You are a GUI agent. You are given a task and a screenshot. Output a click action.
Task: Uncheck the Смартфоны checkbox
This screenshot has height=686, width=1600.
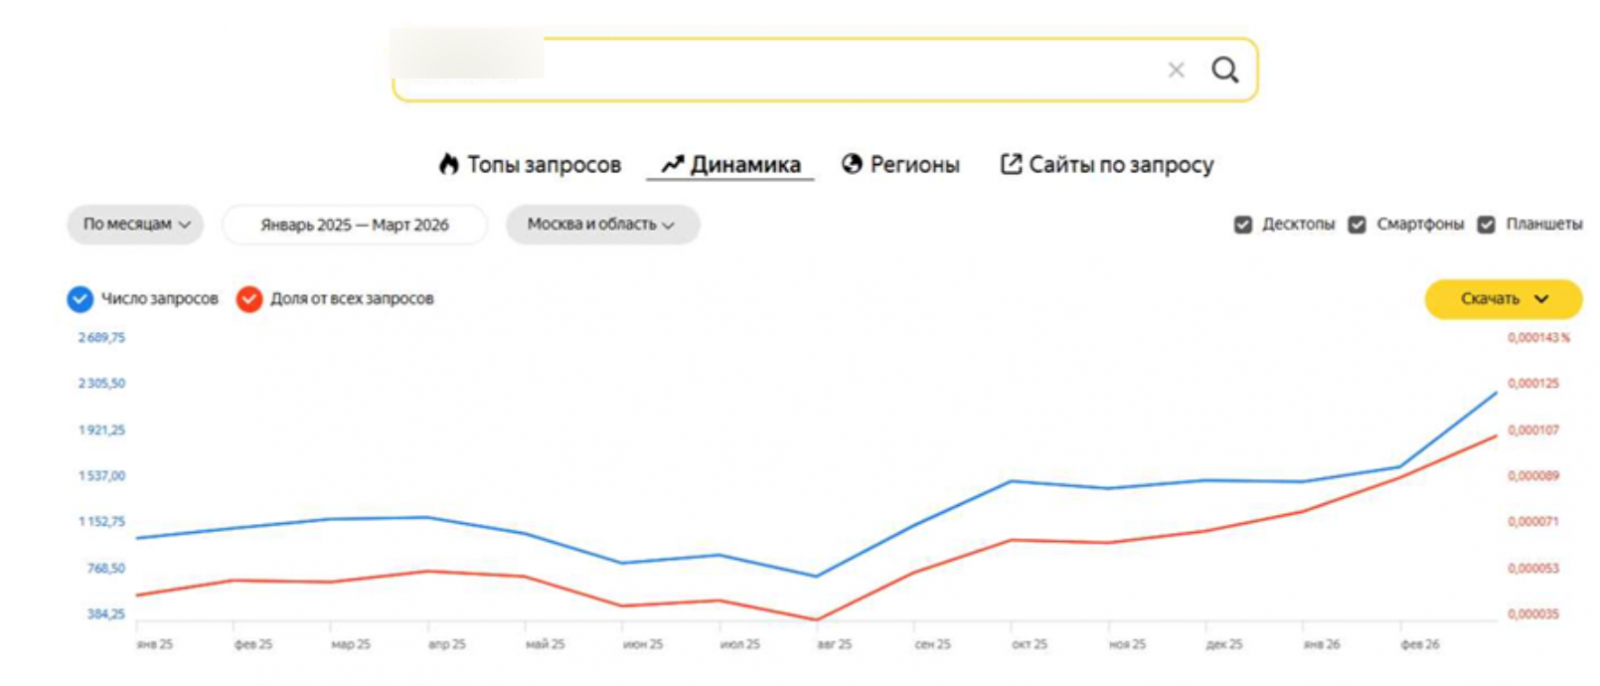pyautogui.click(x=1357, y=225)
